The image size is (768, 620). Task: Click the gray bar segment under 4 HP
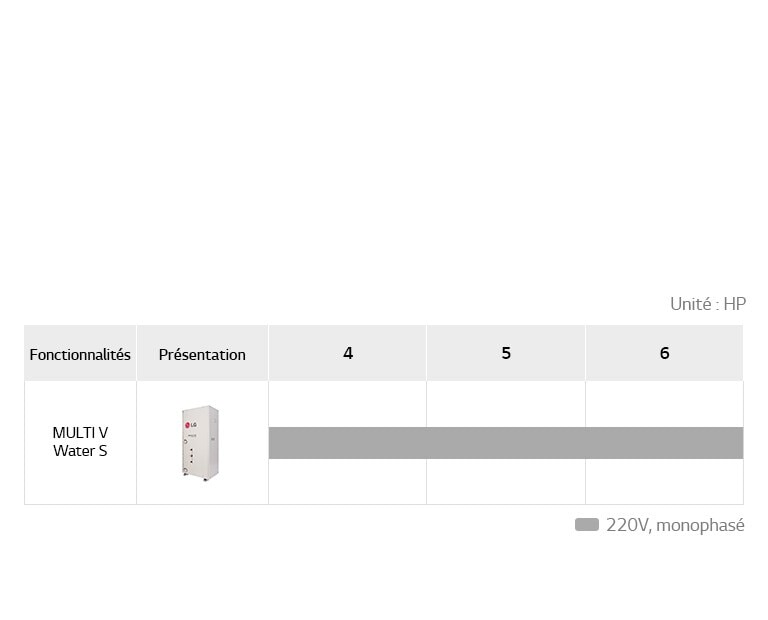point(347,443)
